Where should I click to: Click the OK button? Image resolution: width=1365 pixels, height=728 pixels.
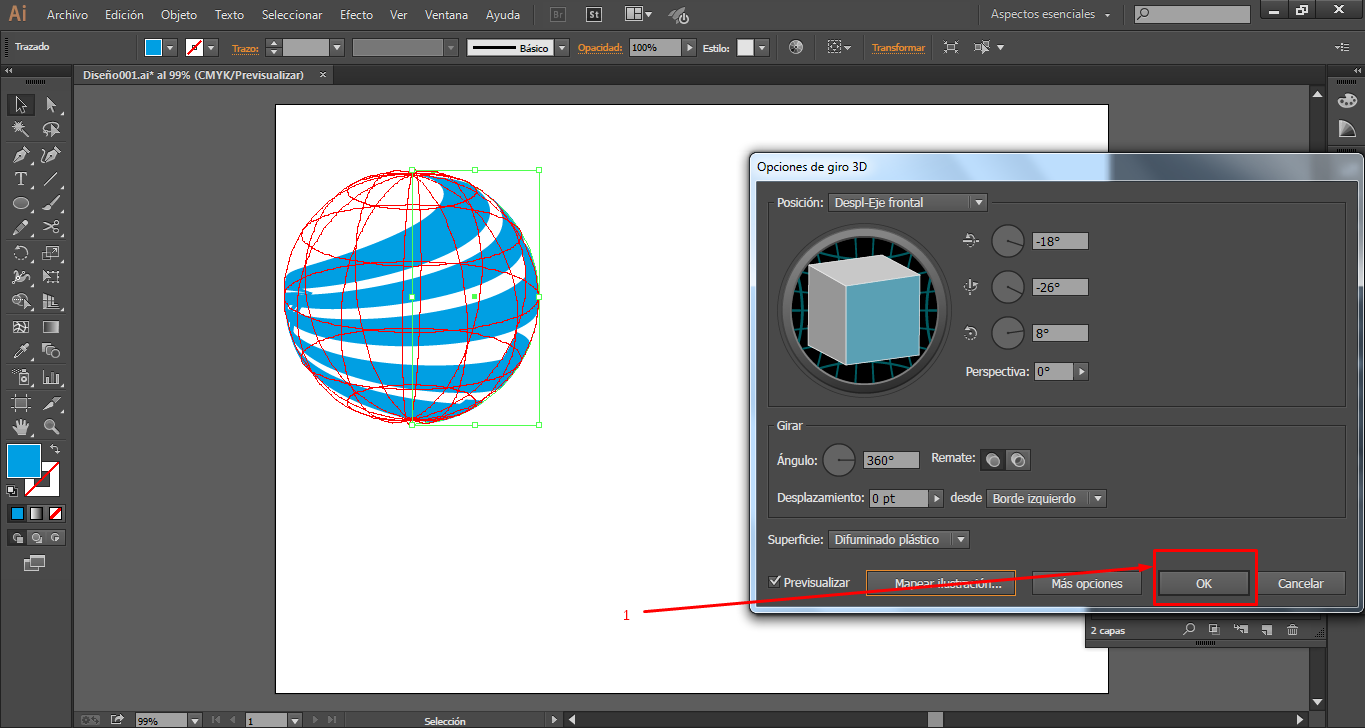click(1204, 583)
